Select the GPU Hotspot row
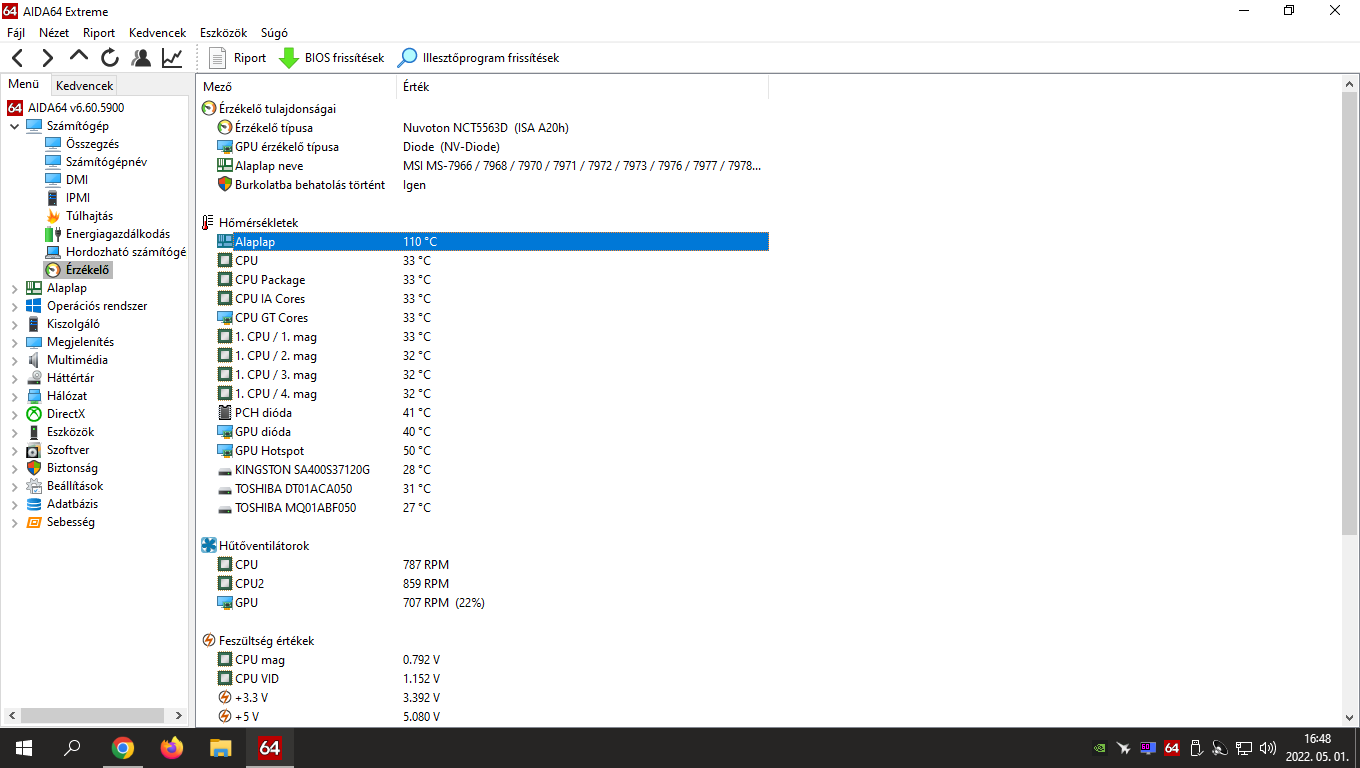Screen dimensions: 1360x768 pyautogui.click(x=492, y=450)
